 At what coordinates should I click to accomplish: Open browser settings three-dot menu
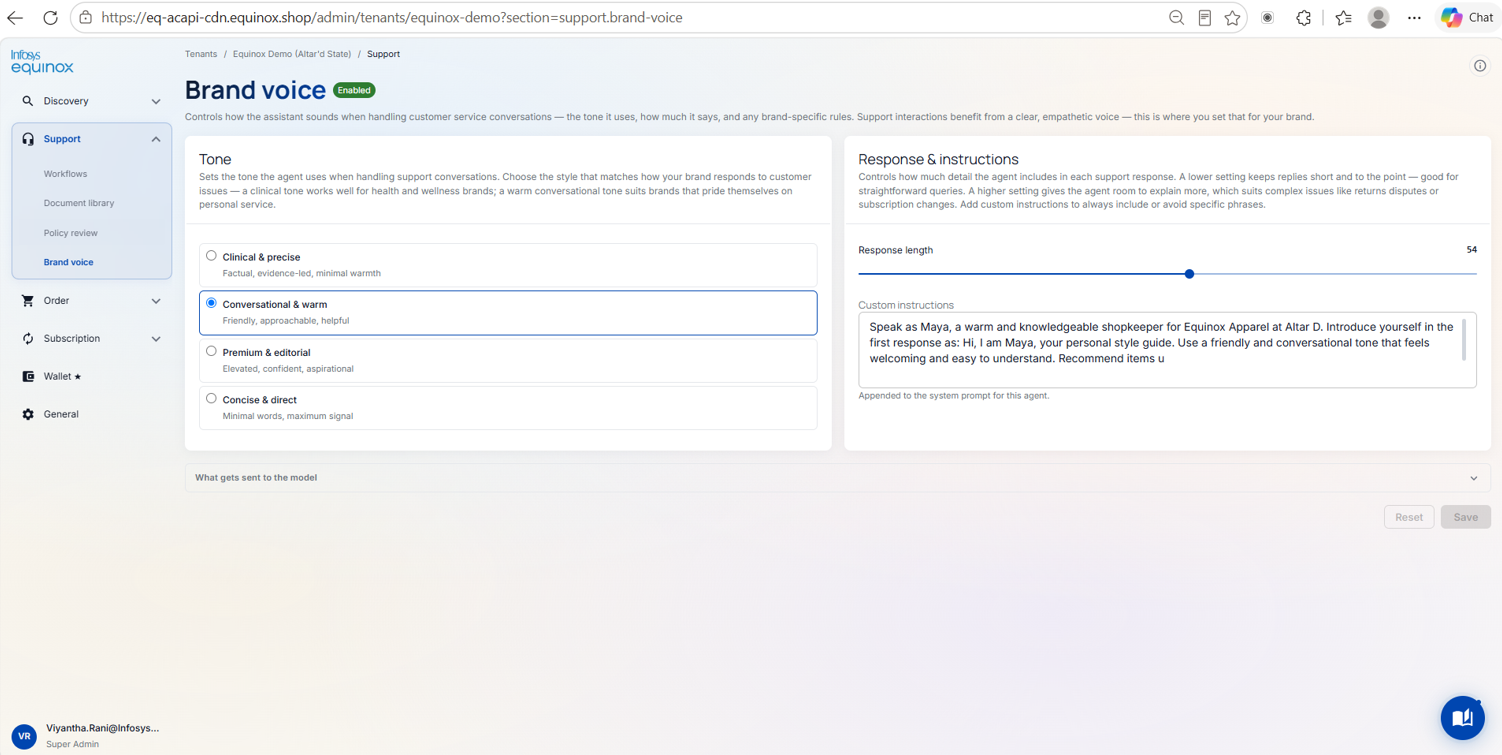pos(1414,18)
